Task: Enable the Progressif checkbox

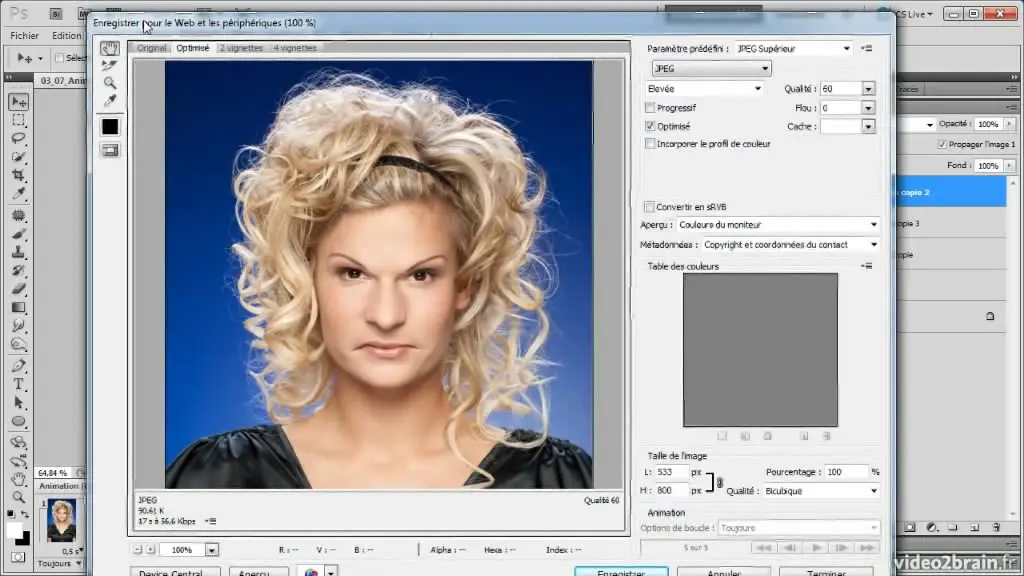Action: pos(650,108)
